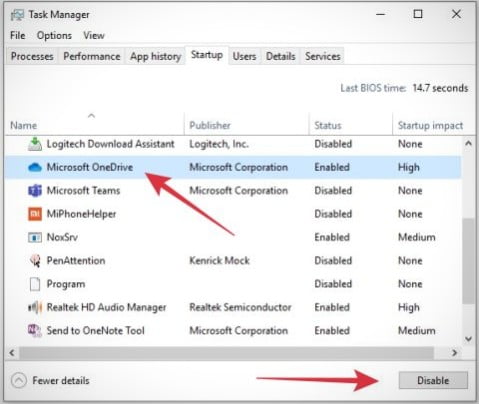Select the NoxSrv name text
Image resolution: width=479 pixels, height=404 pixels.
62,237
